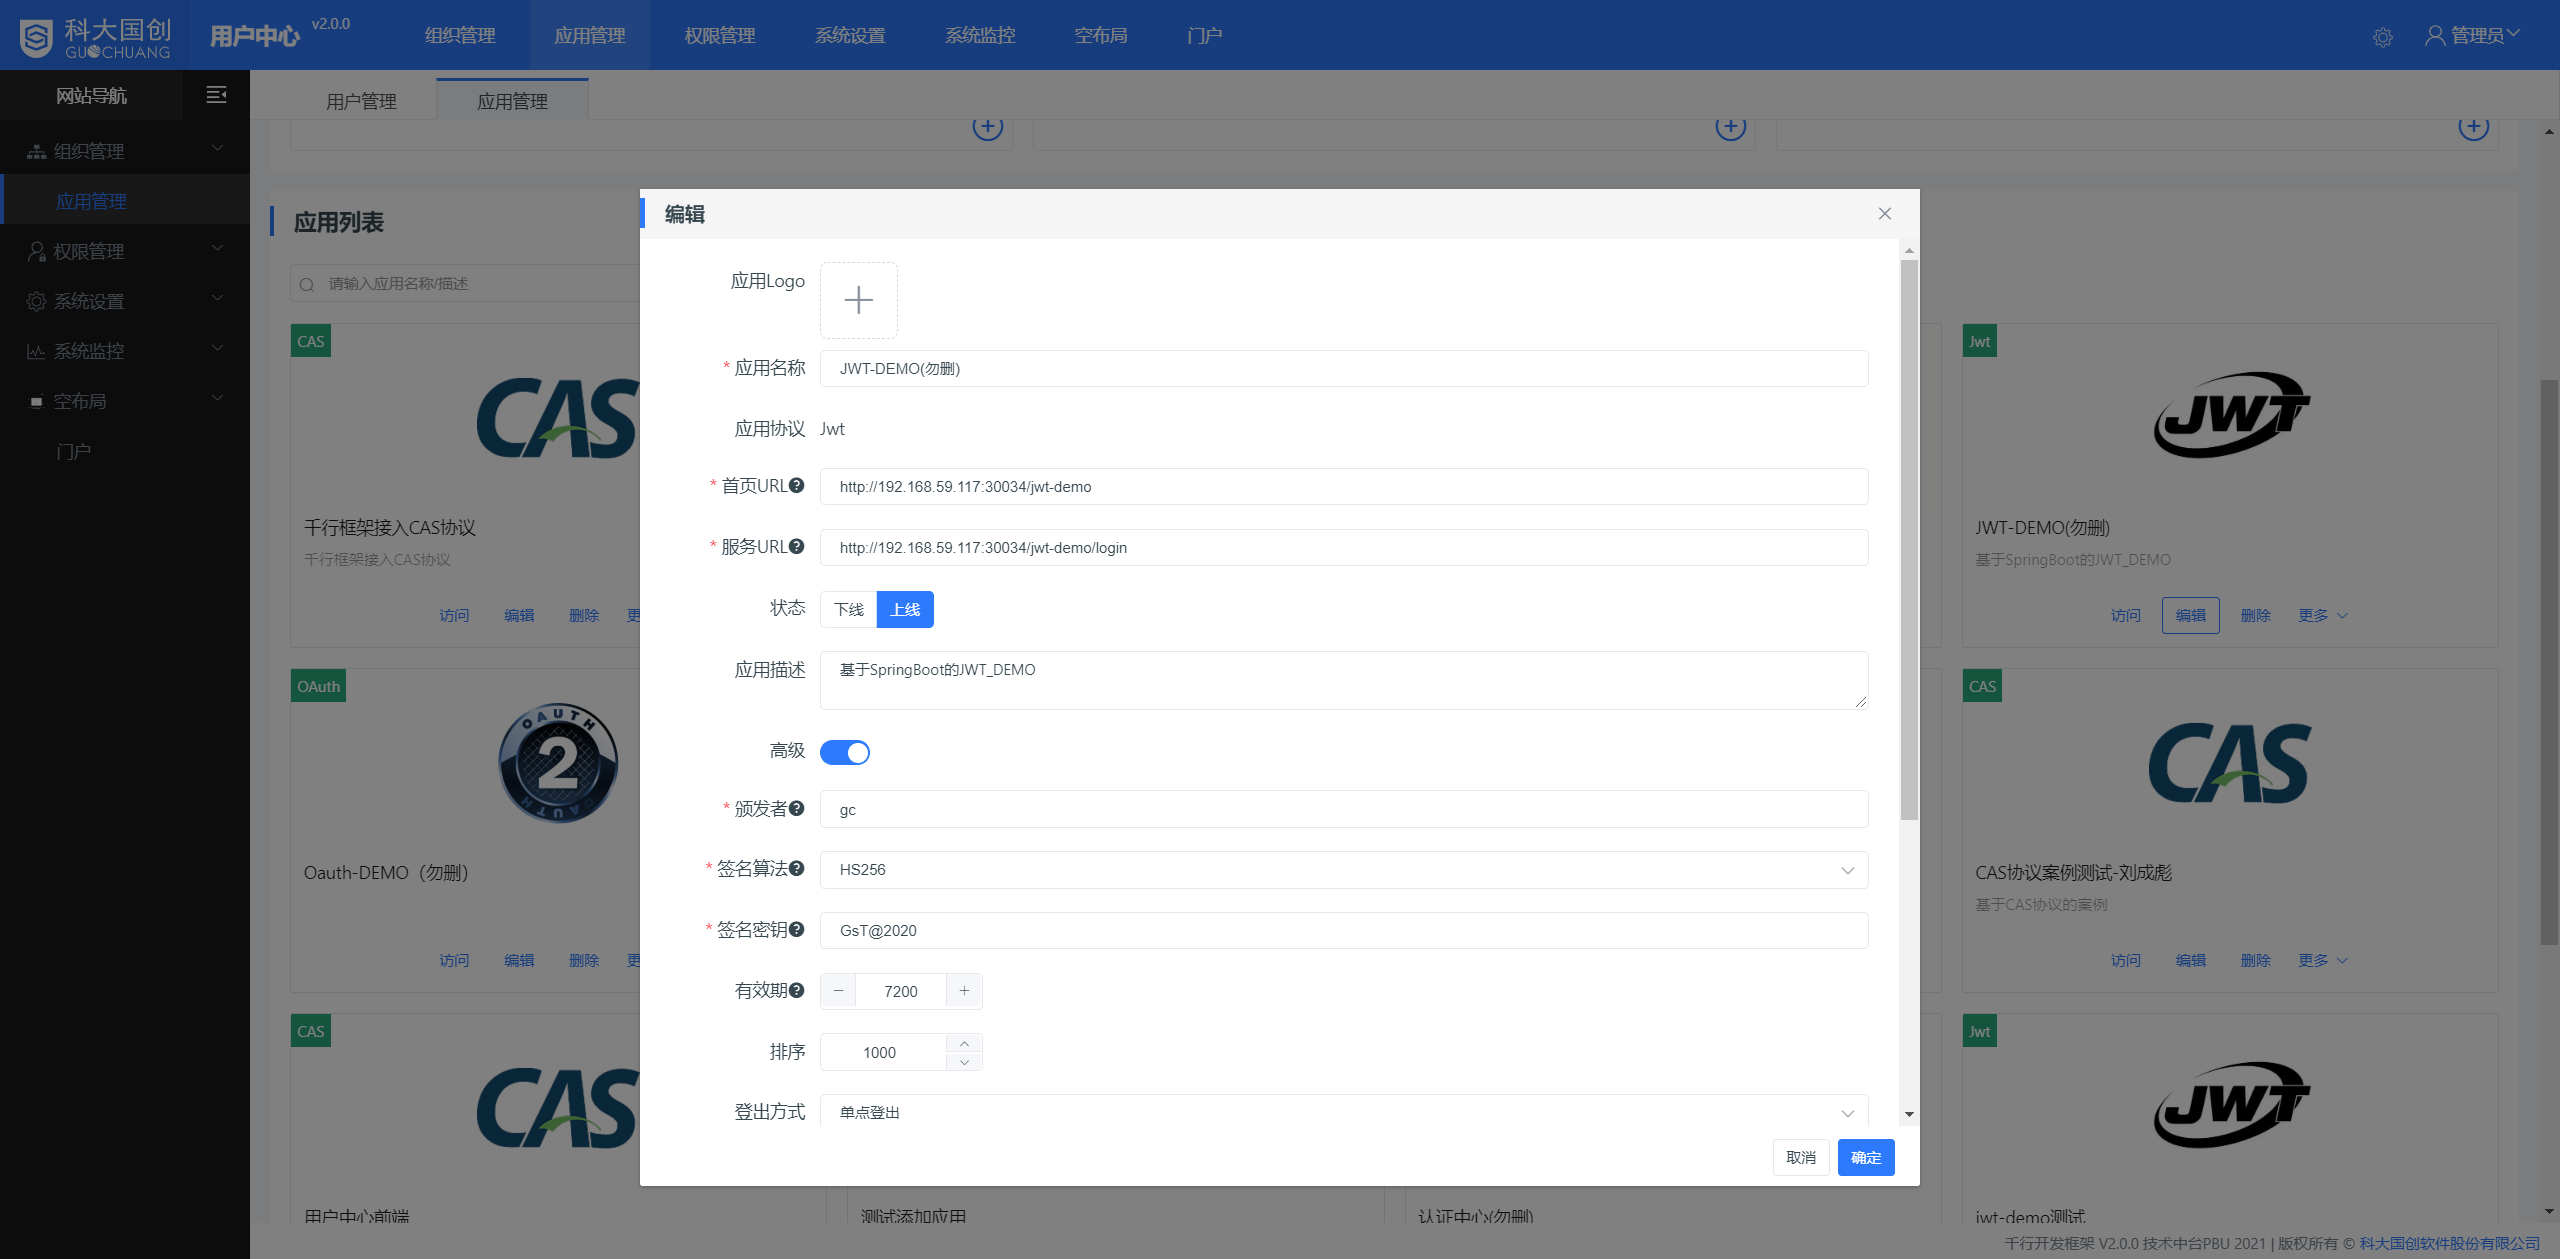This screenshot has width=2560, height=1259.
Task: Click the 科大国创软件股份有限公司 footer link
Action: click(2449, 1243)
